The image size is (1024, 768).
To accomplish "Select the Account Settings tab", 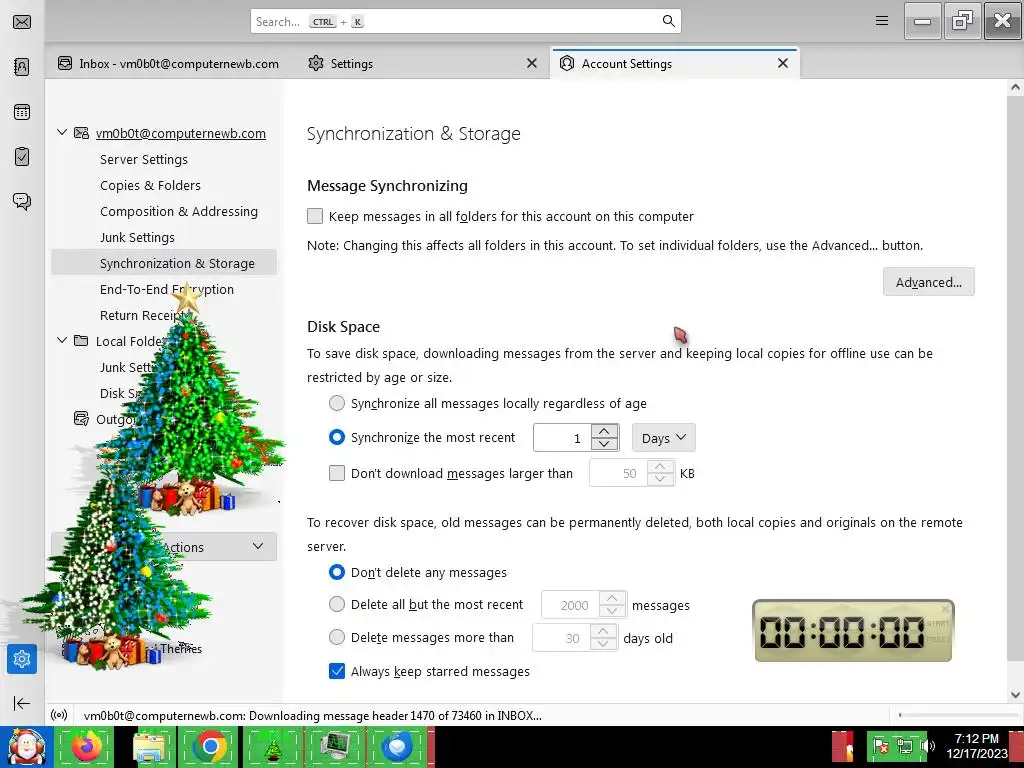I will click(675, 63).
